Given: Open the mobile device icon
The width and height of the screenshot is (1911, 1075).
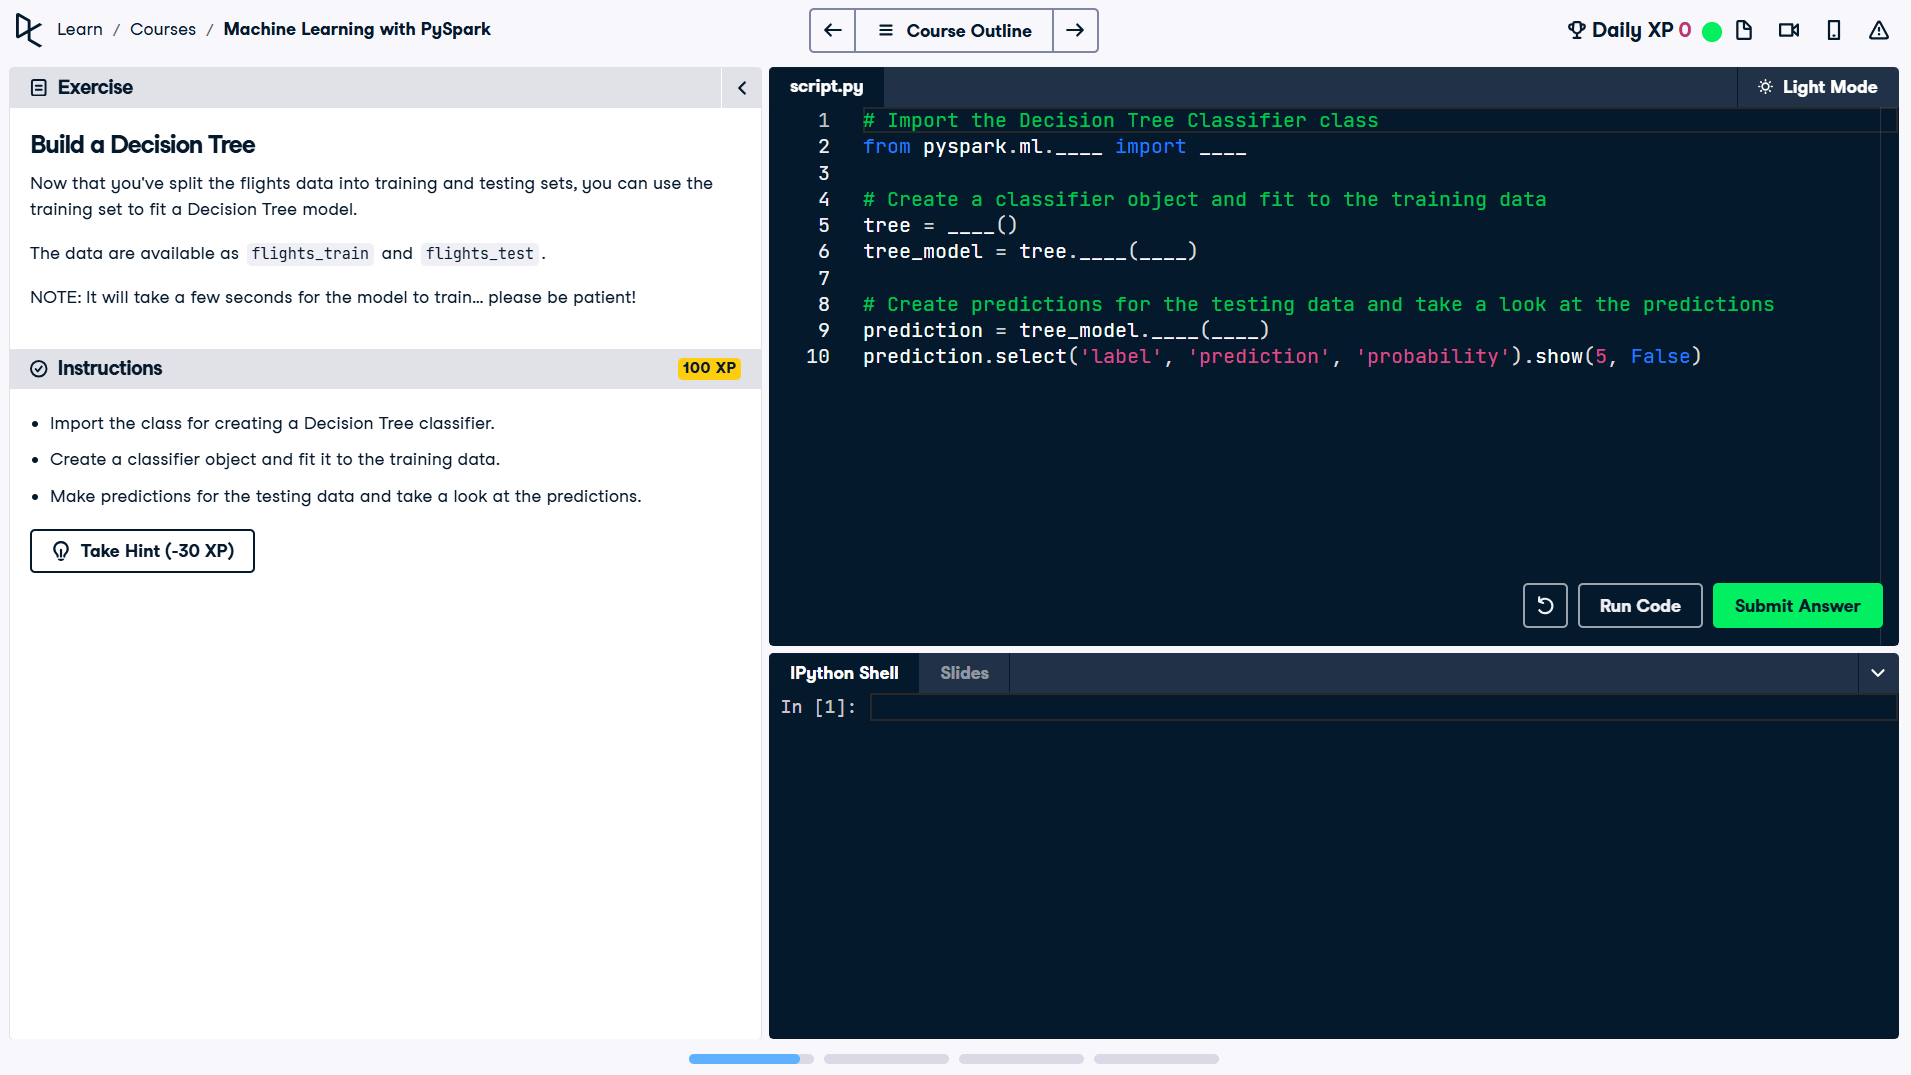Looking at the screenshot, I should coord(1834,30).
